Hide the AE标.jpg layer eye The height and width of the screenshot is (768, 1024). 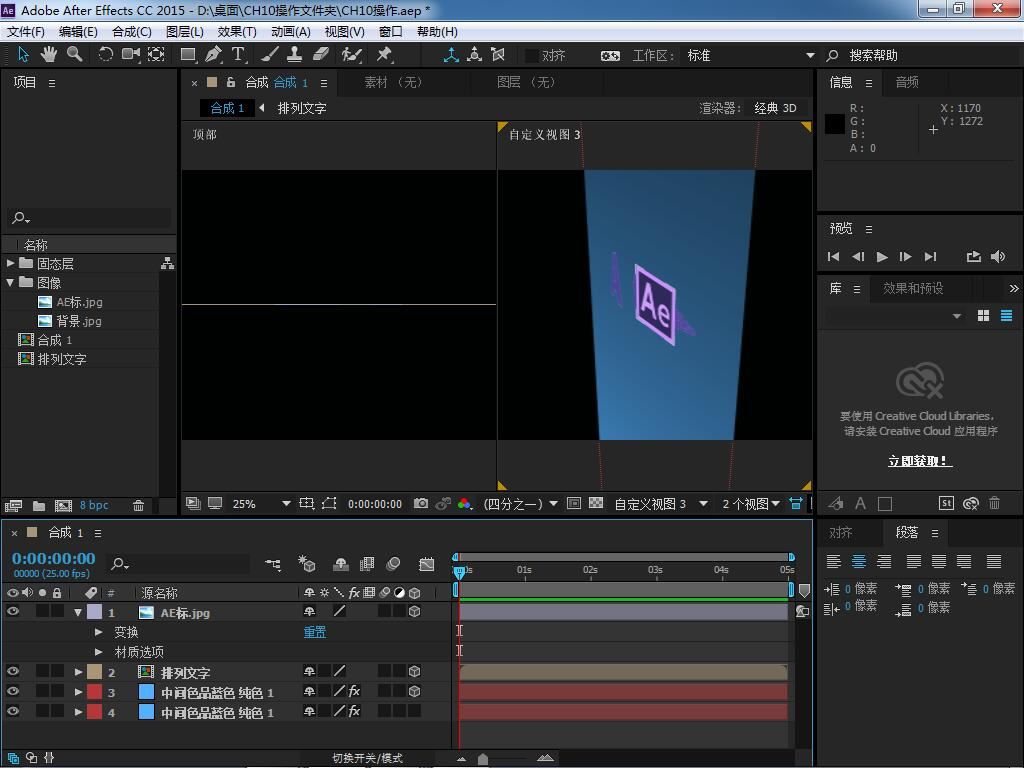point(12,612)
